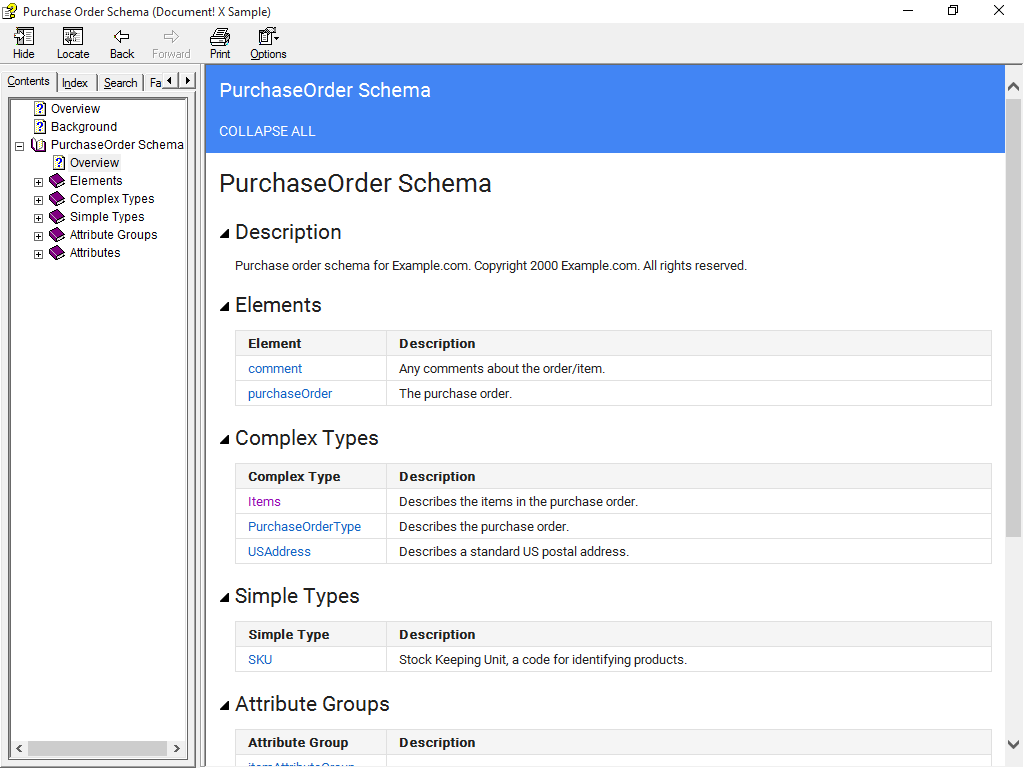This screenshot has height=768, width=1024.
Task: Expand the Attributes tree node
Action: (x=39, y=254)
